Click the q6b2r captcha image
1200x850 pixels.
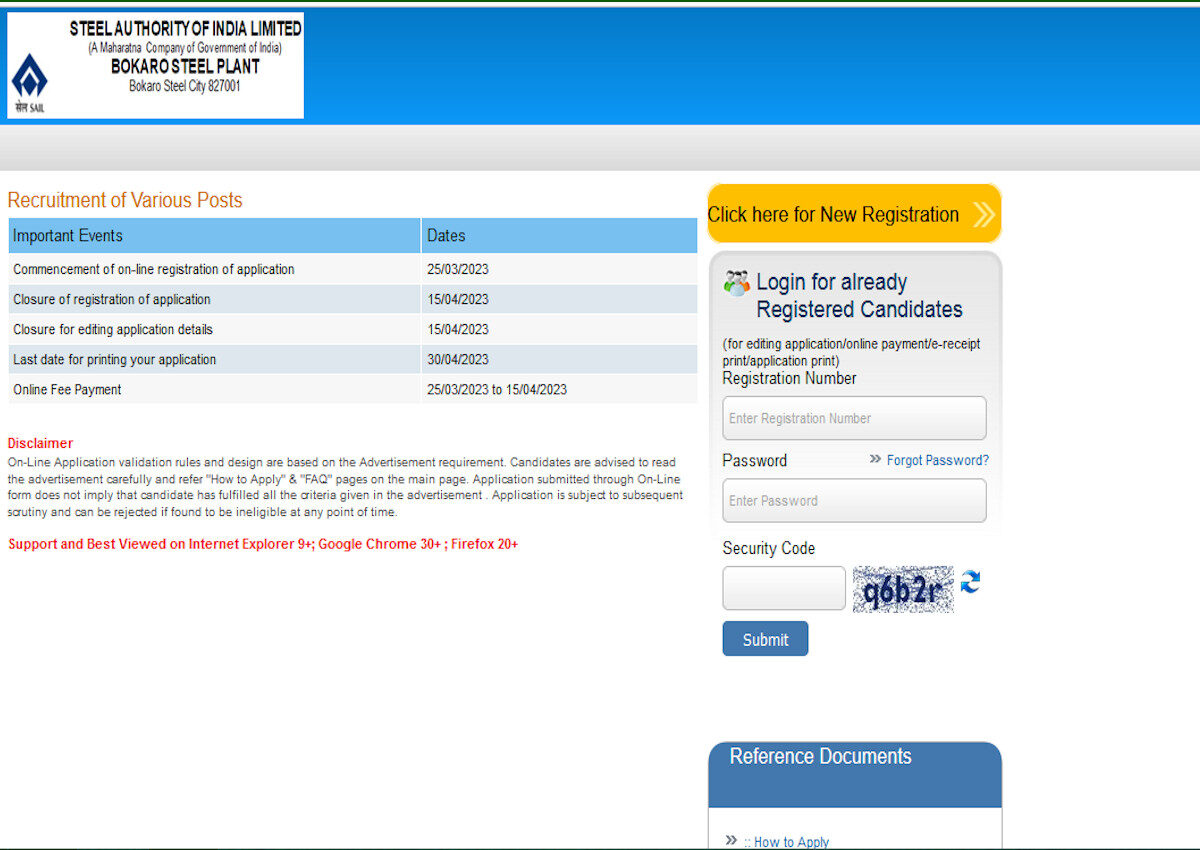tap(902, 588)
